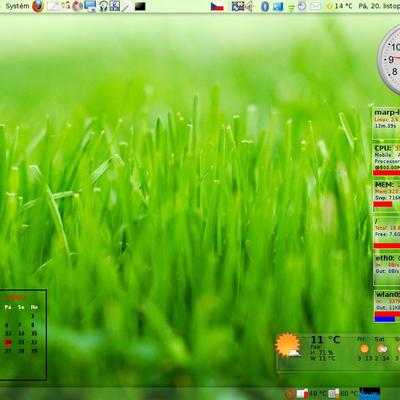Image resolution: width=400 pixels, height=400 pixels.
Task: Click the Bluetooth tray icon
Action: pyautogui.click(x=265, y=6)
